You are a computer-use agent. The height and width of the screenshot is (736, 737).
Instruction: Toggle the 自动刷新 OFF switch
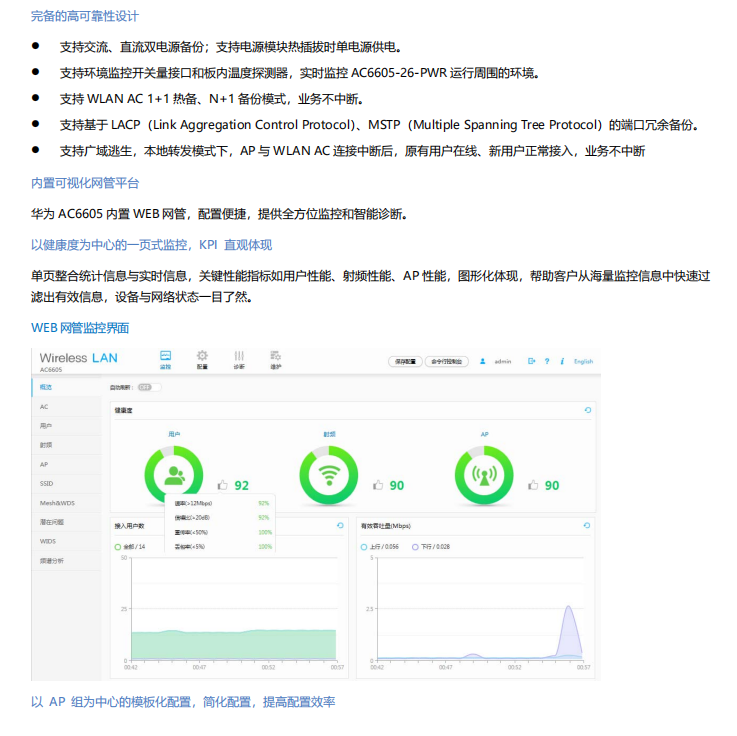pyautogui.click(x=149, y=387)
